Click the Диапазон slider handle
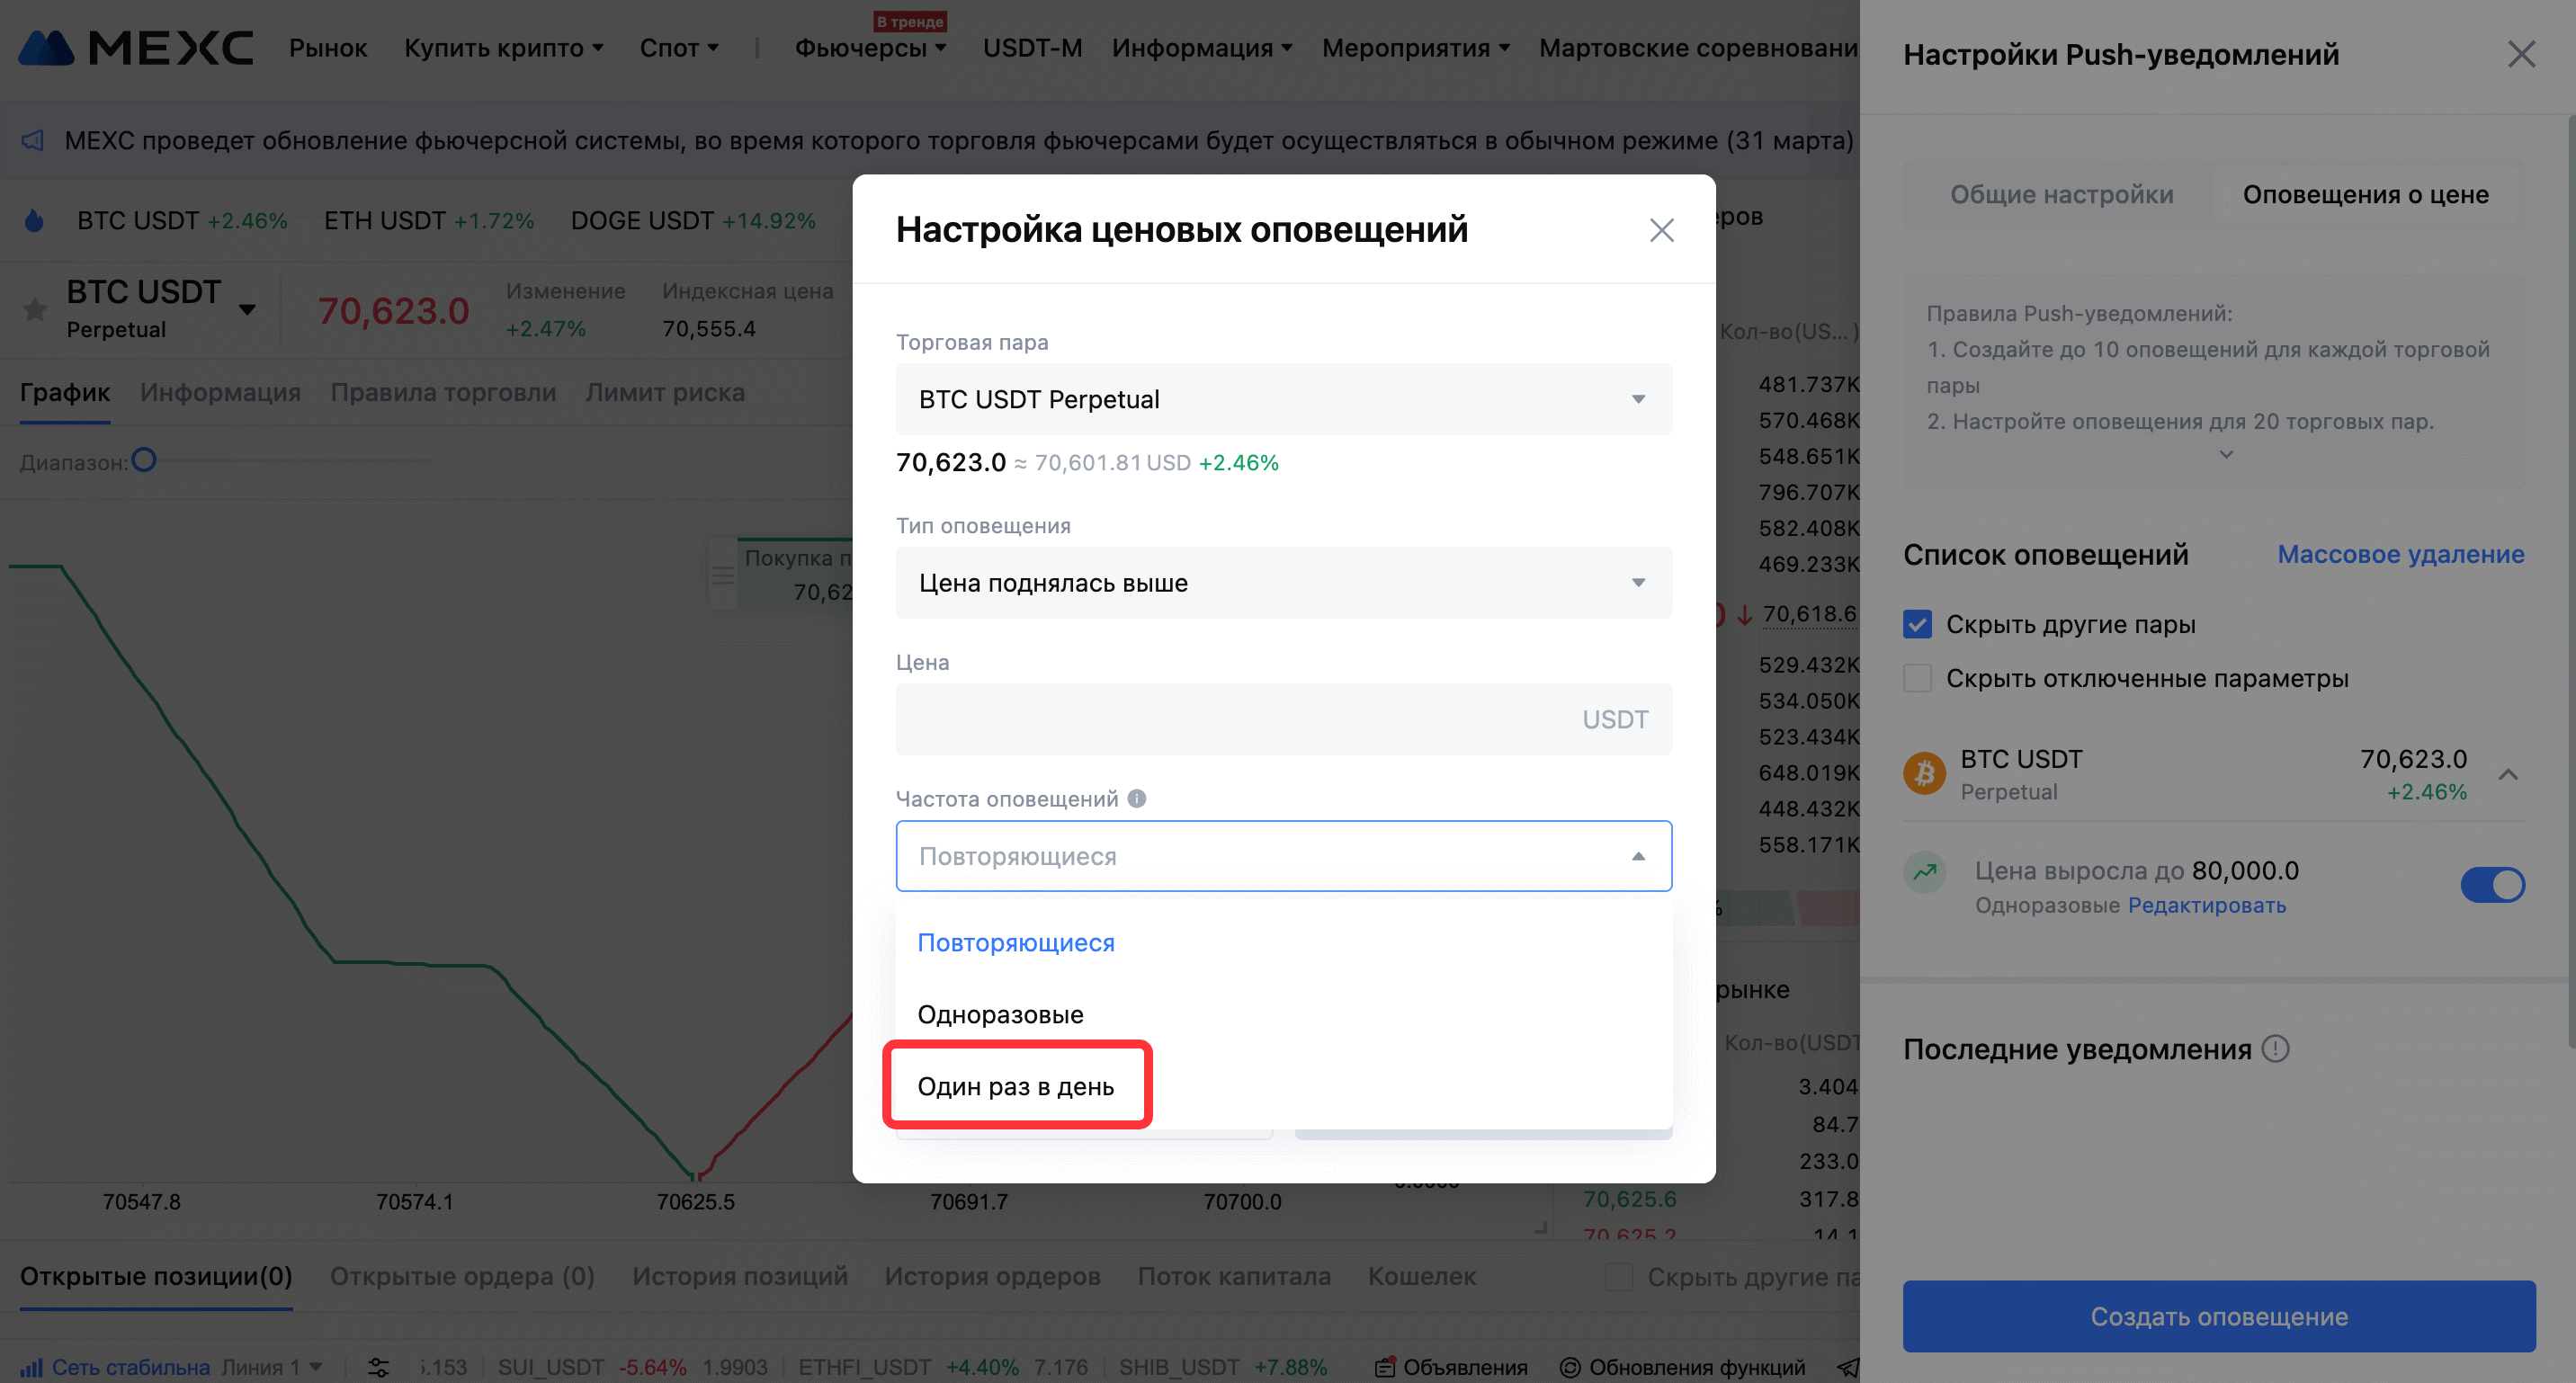Image resolution: width=2576 pixels, height=1383 pixels. pyautogui.click(x=144, y=460)
